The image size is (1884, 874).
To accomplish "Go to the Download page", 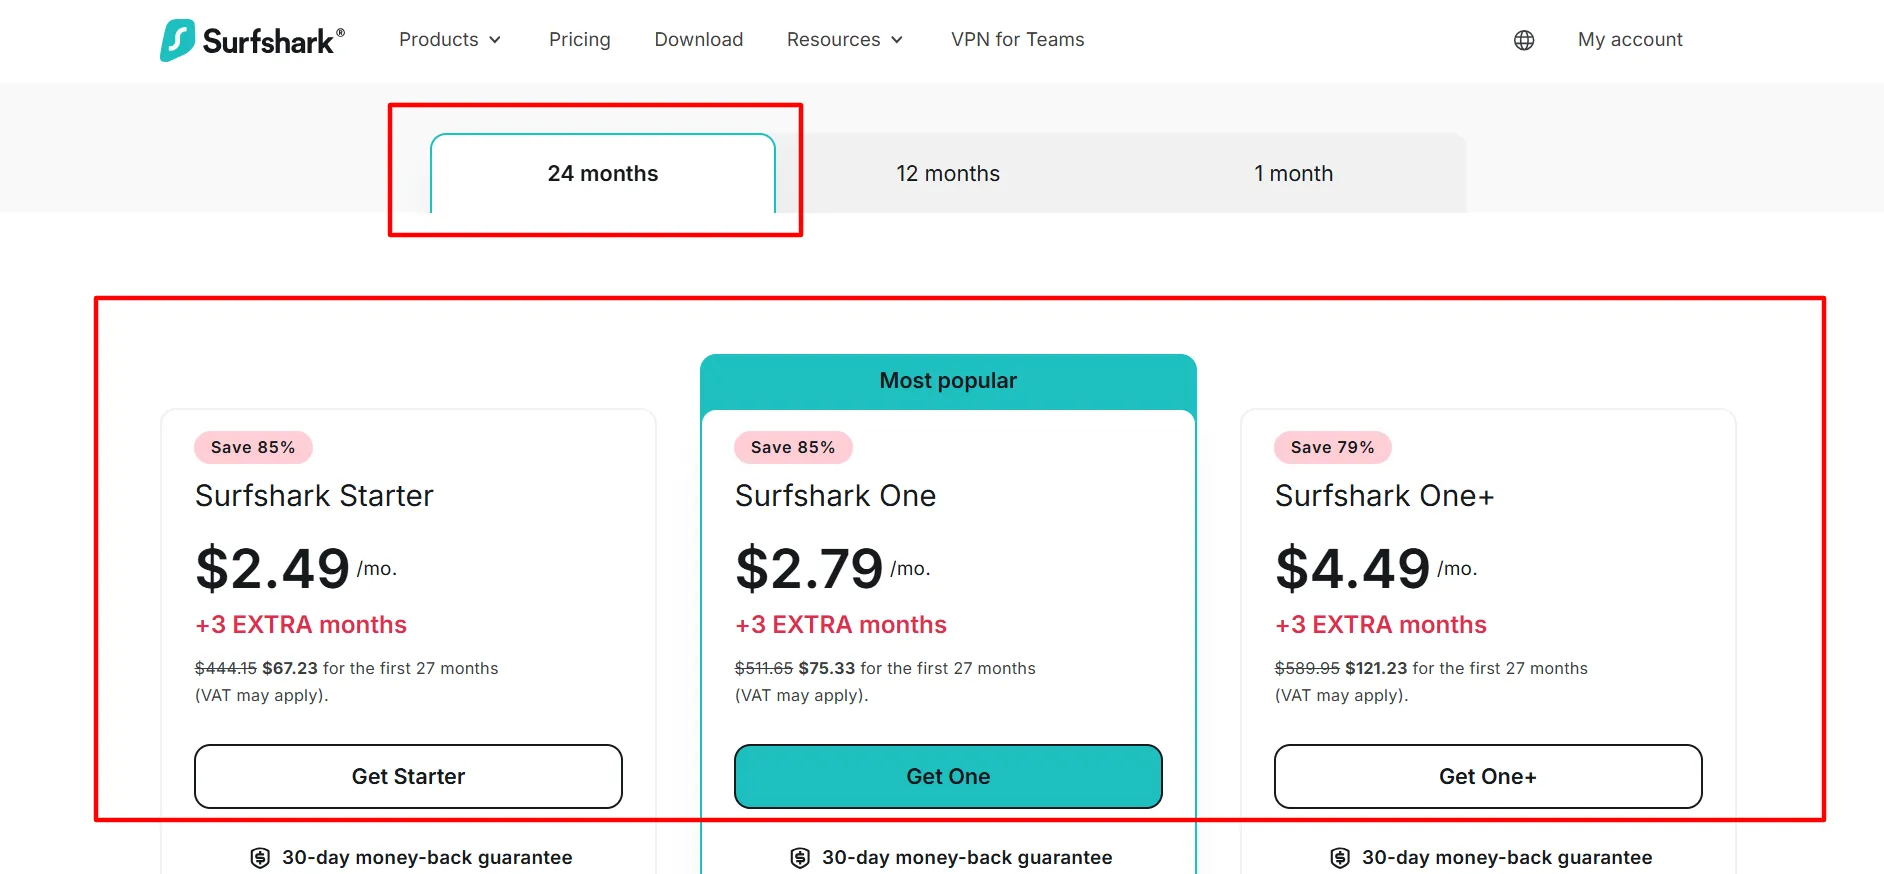I will point(699,40).
